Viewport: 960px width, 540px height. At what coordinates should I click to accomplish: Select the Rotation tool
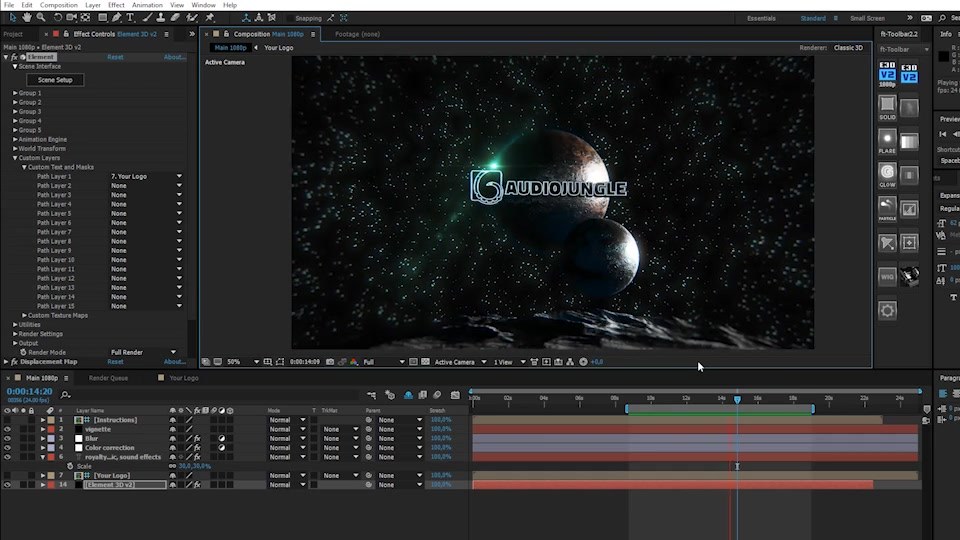pyautogui.click(x=58, y=18)
